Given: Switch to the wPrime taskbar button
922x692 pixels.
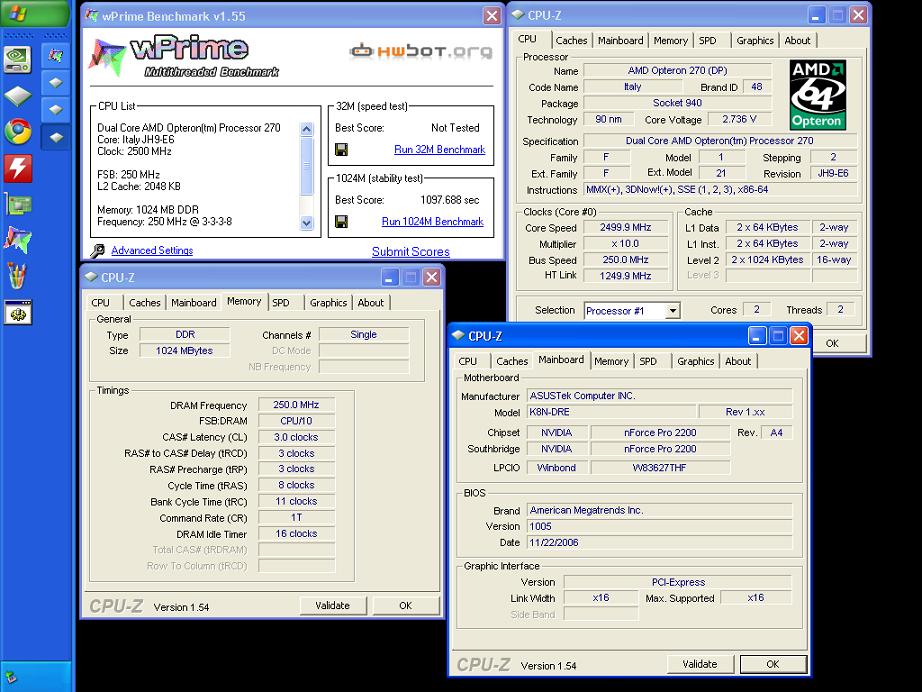Looking at the screenshot, I should [x=55, y=56].
